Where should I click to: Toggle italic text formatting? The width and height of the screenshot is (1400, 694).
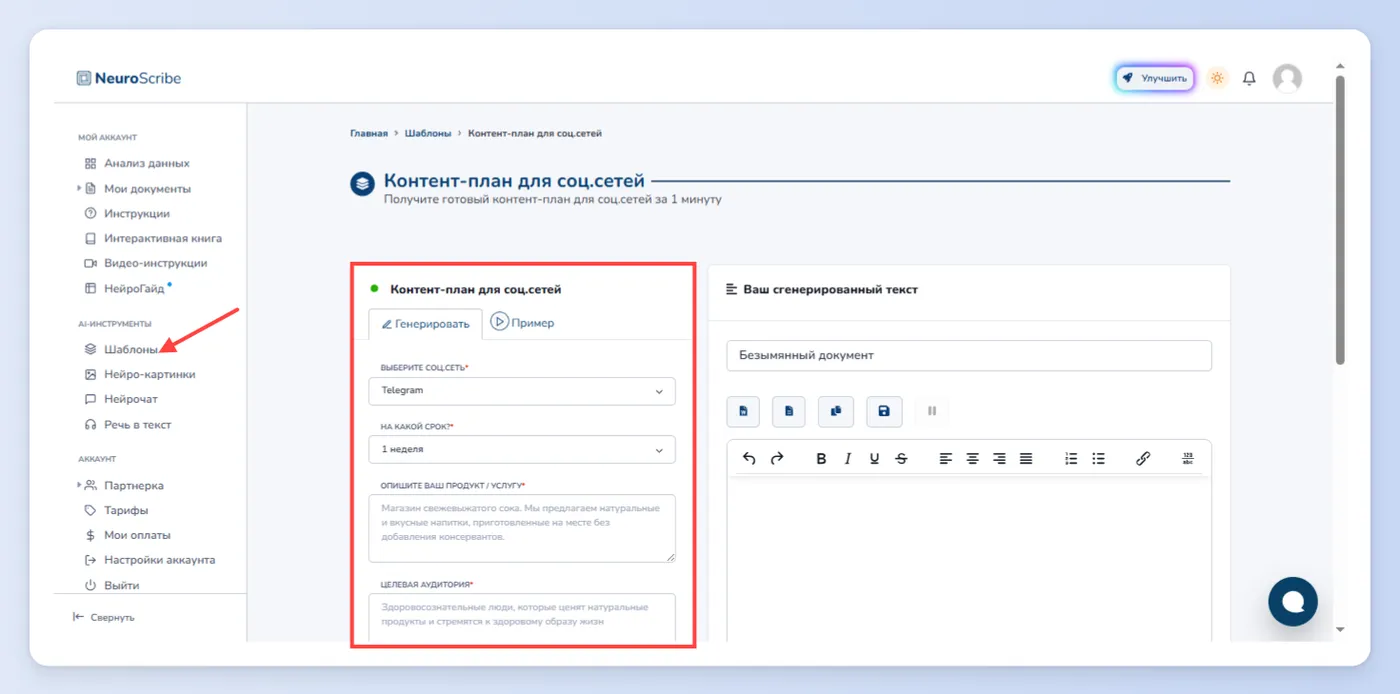pyautogui.click(x=848, y=458)
